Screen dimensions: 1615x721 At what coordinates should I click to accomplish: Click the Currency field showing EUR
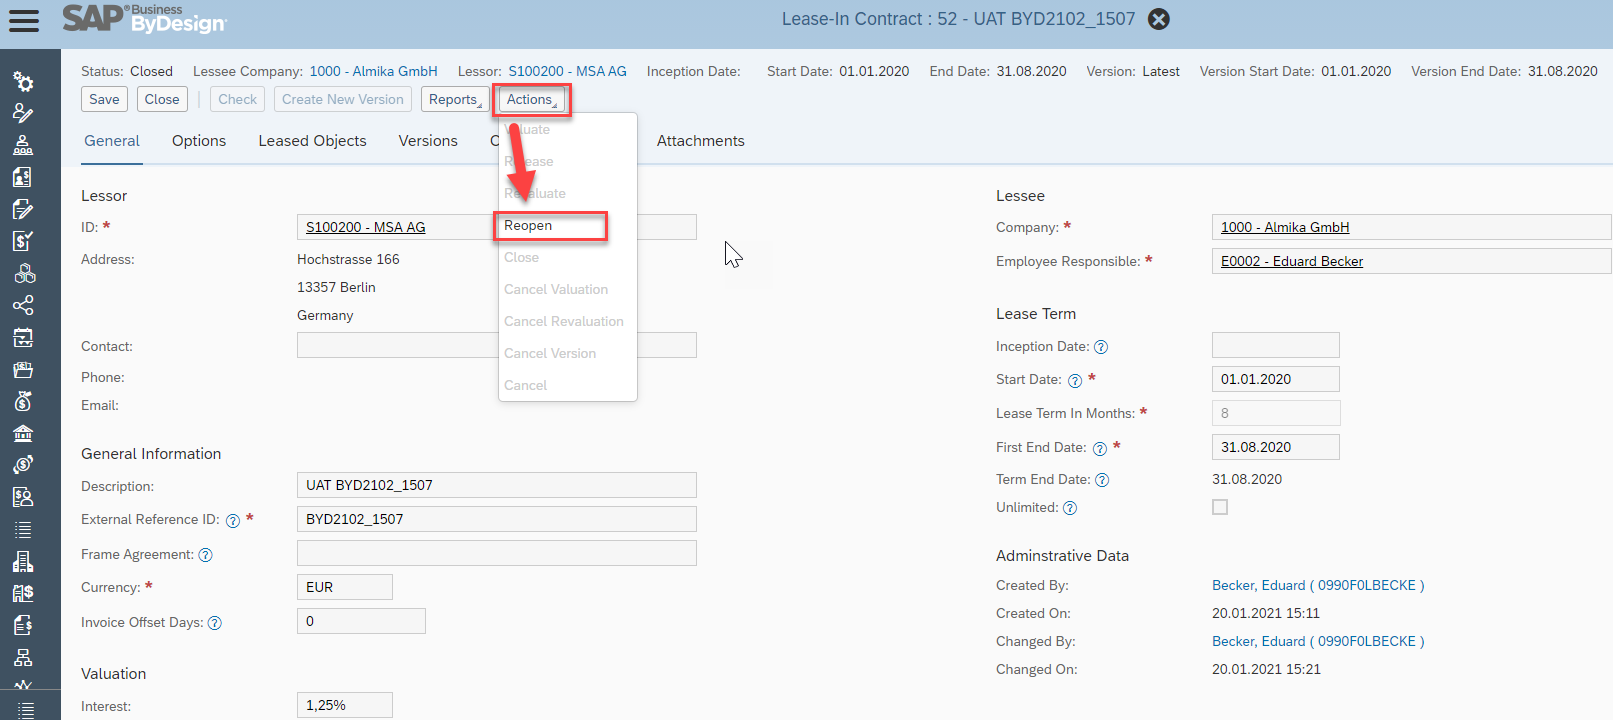[x=345, y=587]
